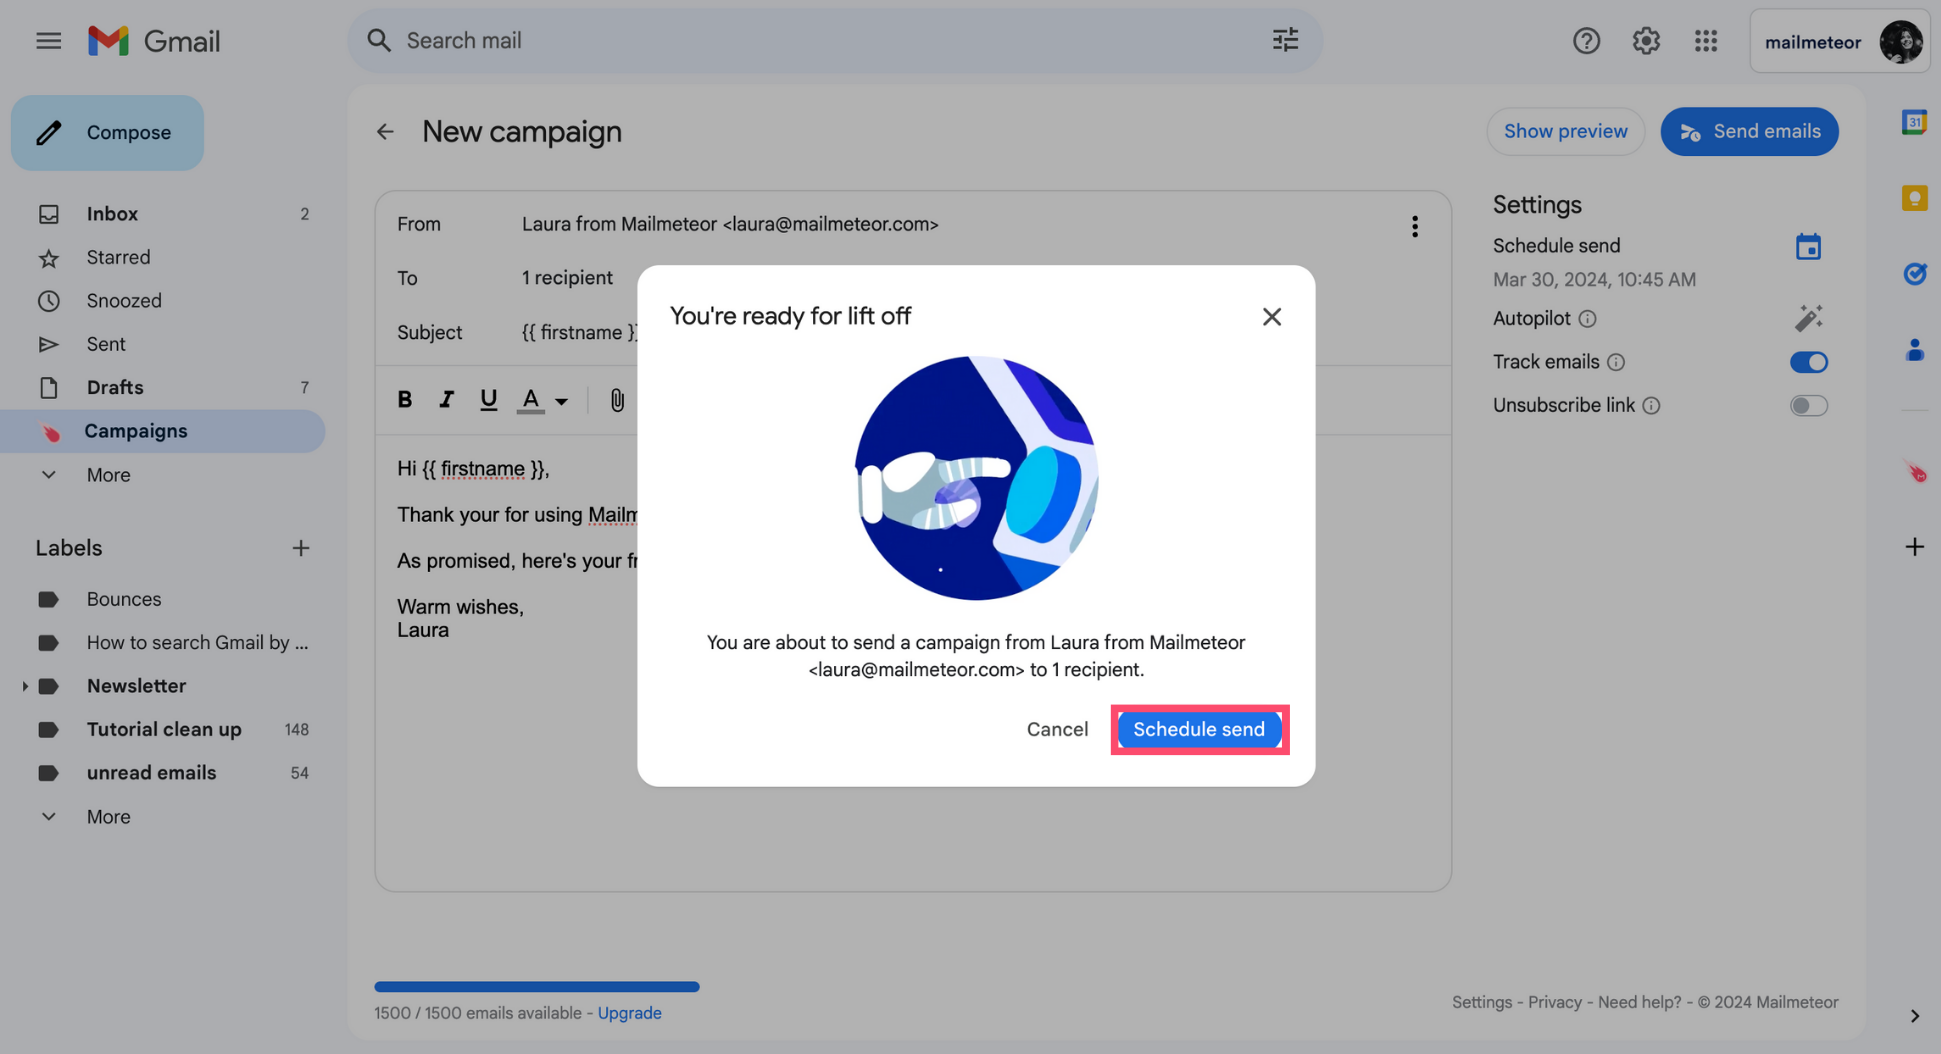Viewport: 1941px width, 1054px height.
Task: Toggle the Track emails switch
Action: pos(1808,362)
